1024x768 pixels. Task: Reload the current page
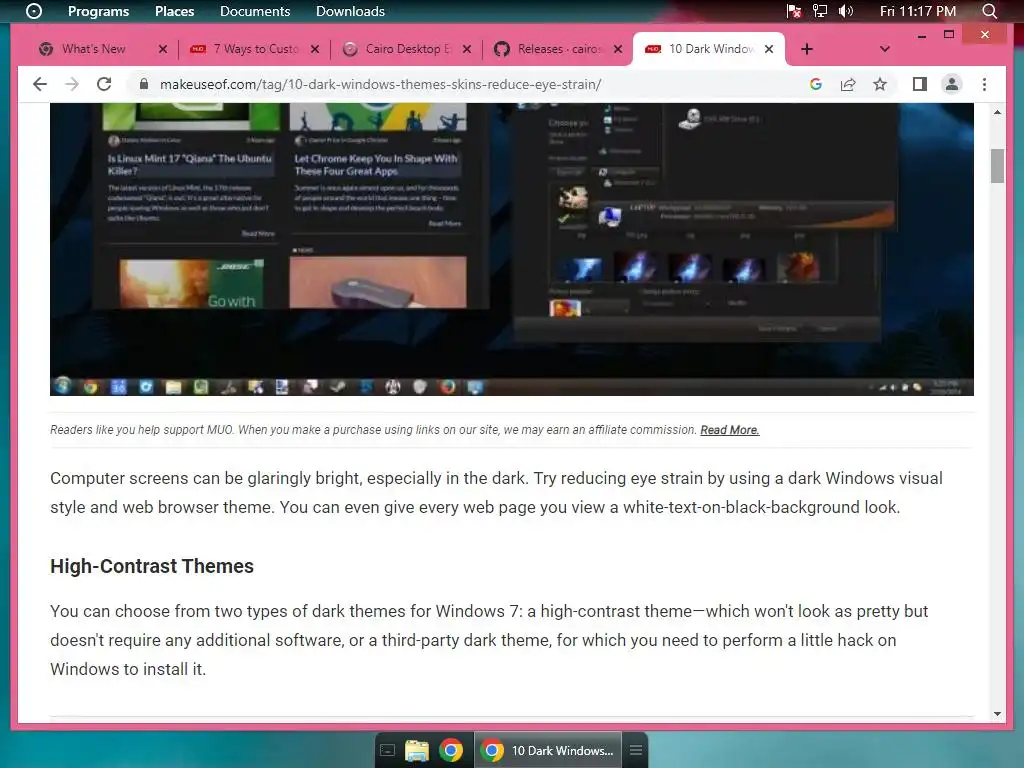[x=104, y=84]
